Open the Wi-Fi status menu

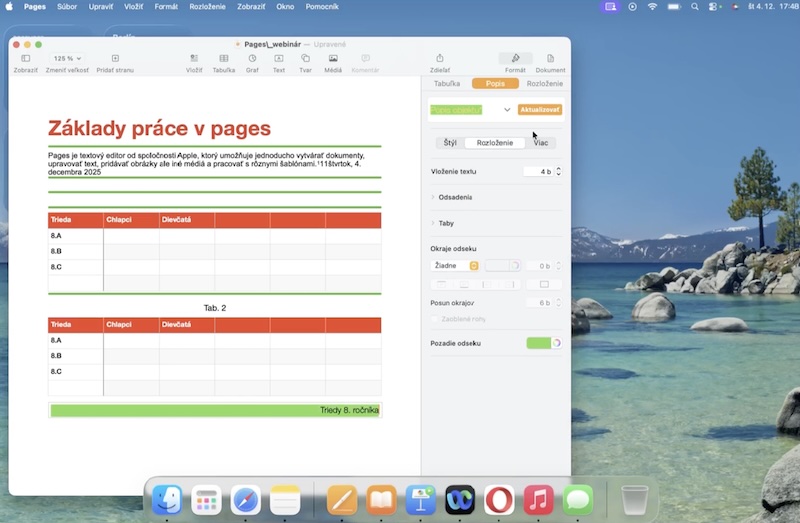point(652,7)
